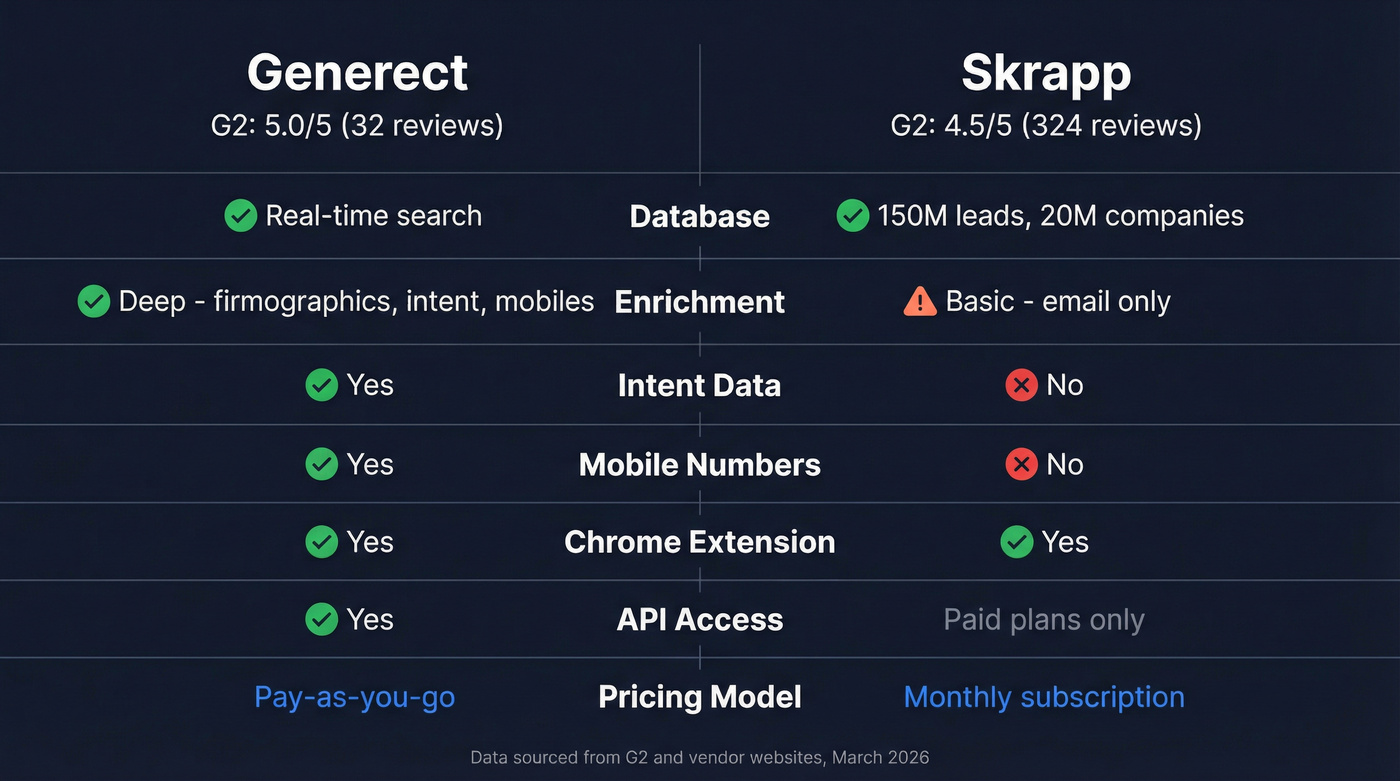Click the green check for Generect API Access
1400x781 pixels.
point(321,619)
